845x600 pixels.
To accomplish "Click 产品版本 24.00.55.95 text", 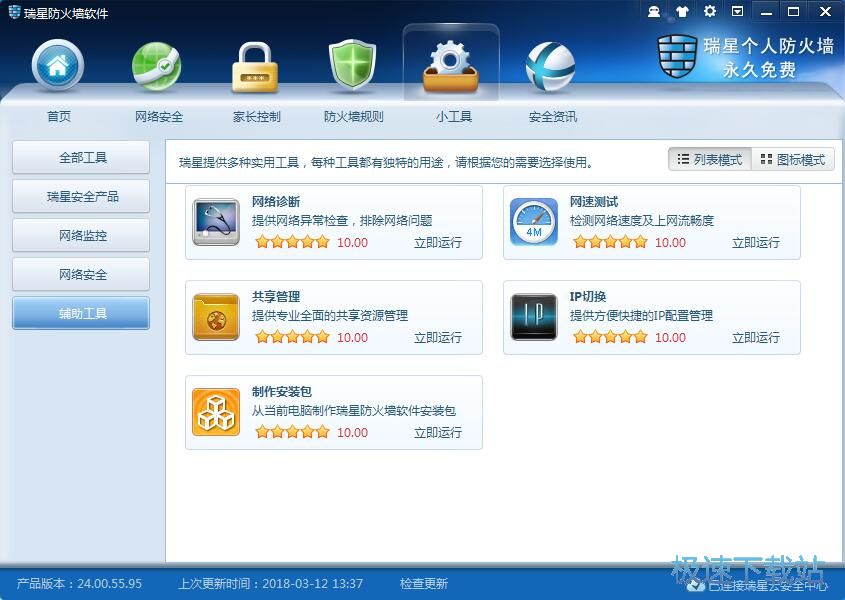I will 79,583.
